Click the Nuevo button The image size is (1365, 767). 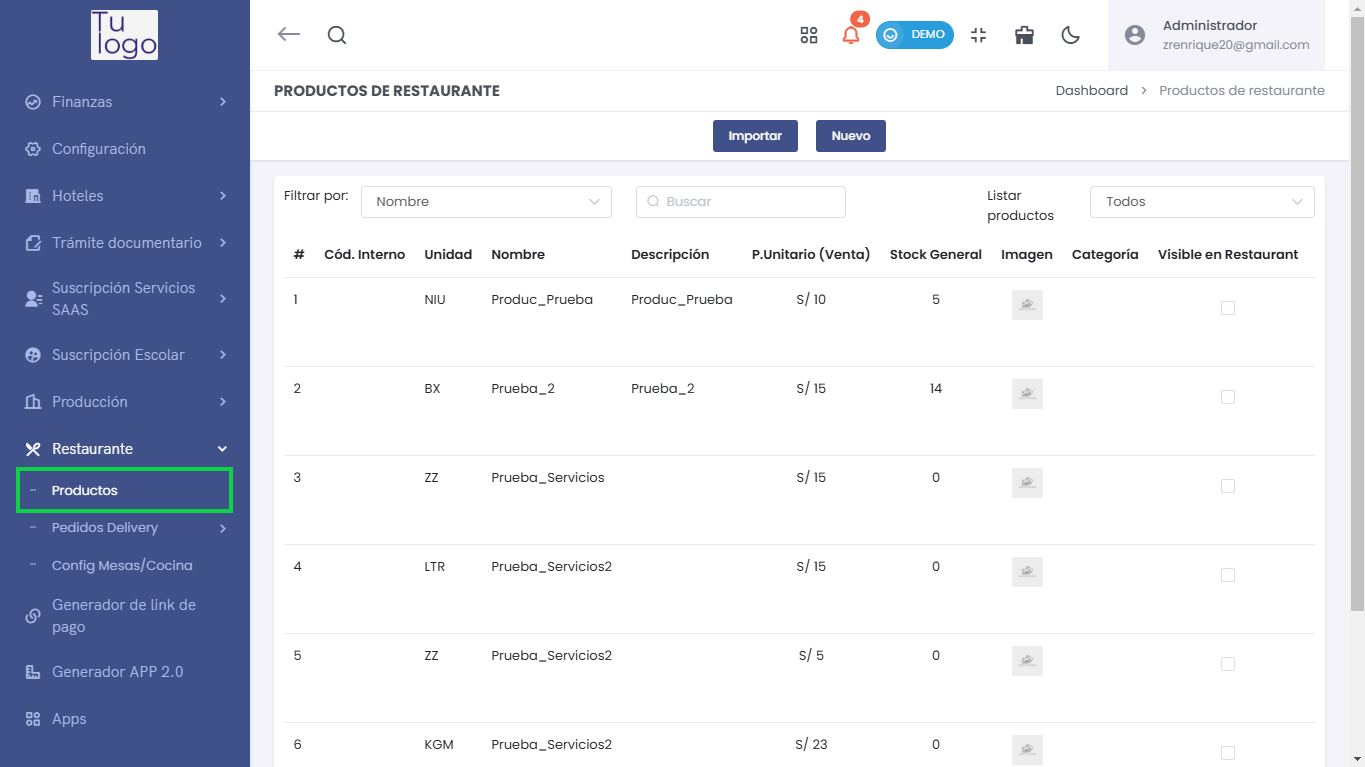851,136
